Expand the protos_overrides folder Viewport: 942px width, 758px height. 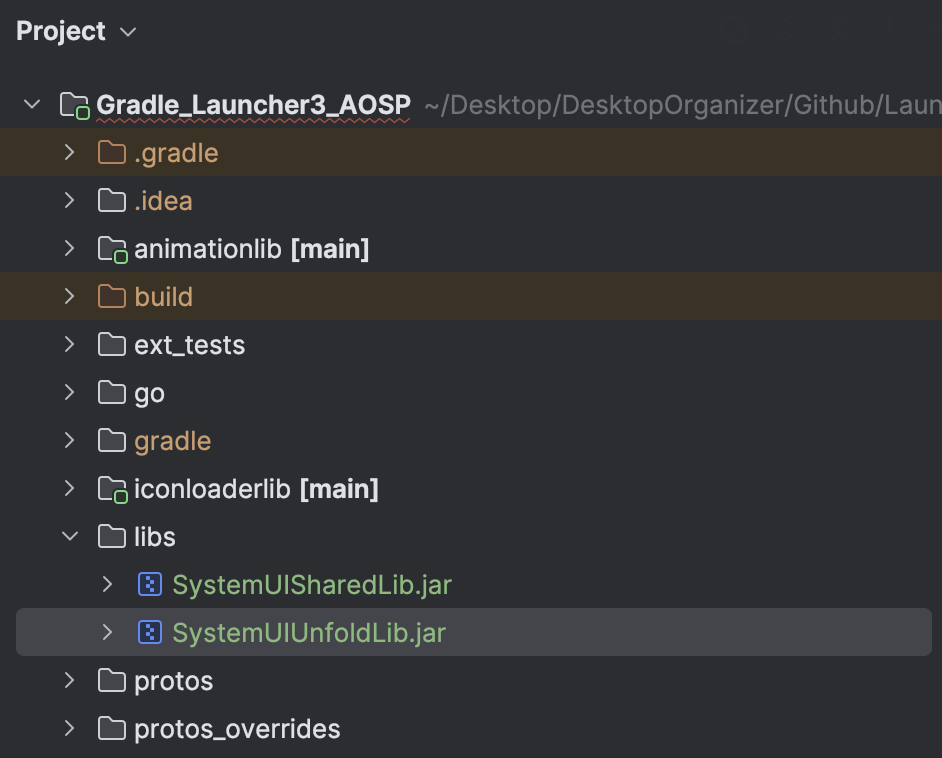click(70, 729)
